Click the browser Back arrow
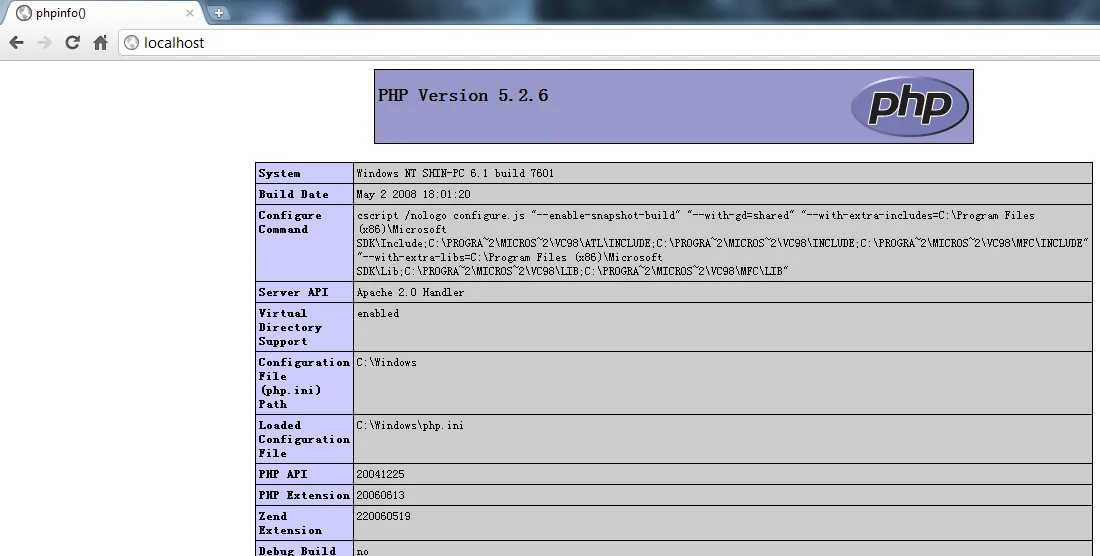Image resolution: width=1100 pixels, height=556 pixels. click(x=16, y=43)
